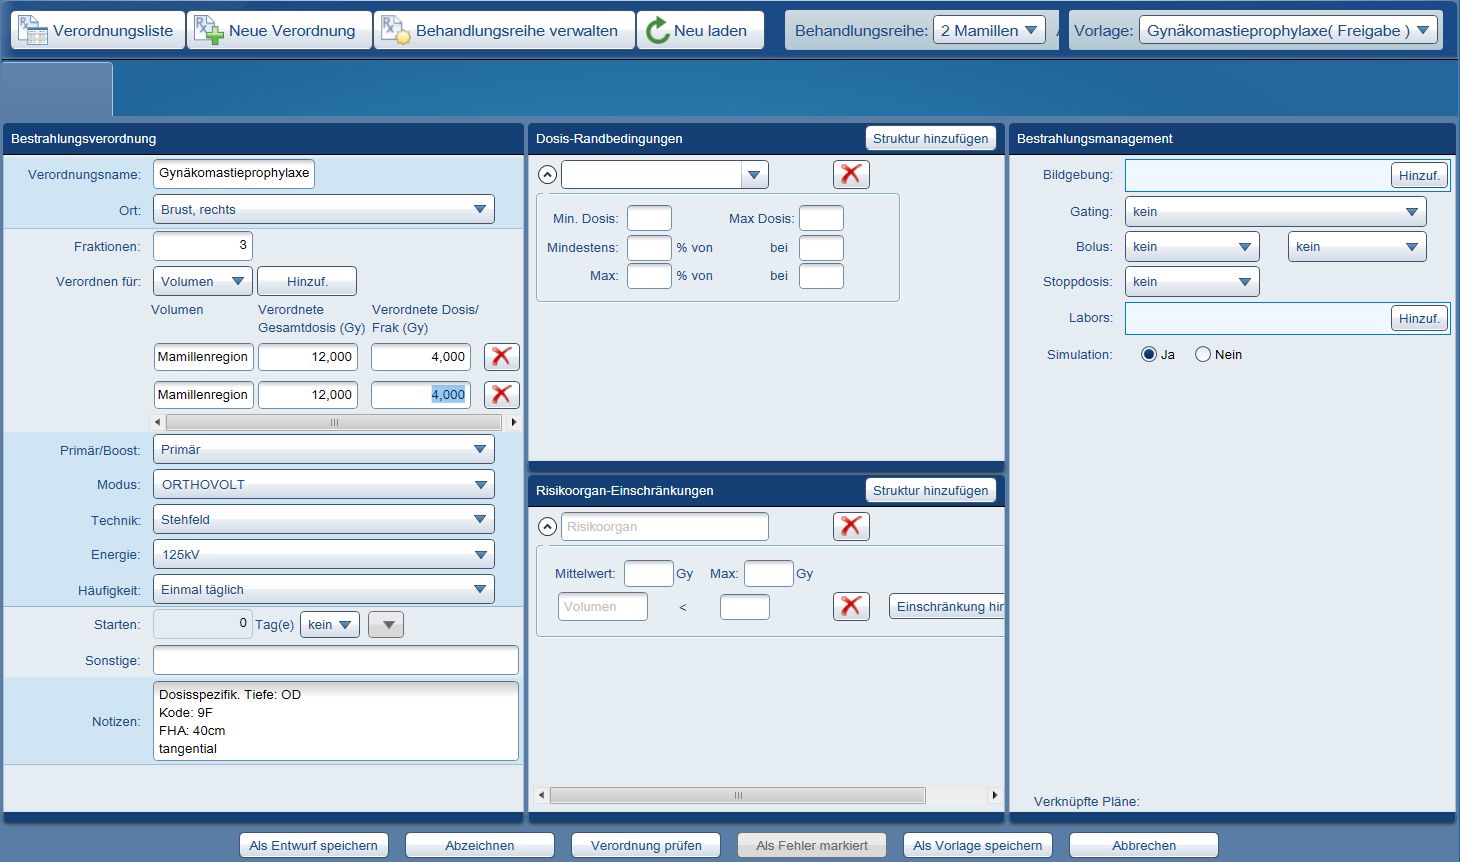Open the Behandlungsreihe 2 Mamillen selector
The image size is (1460, 862).
pyautogui.click(x=988, y=30)
